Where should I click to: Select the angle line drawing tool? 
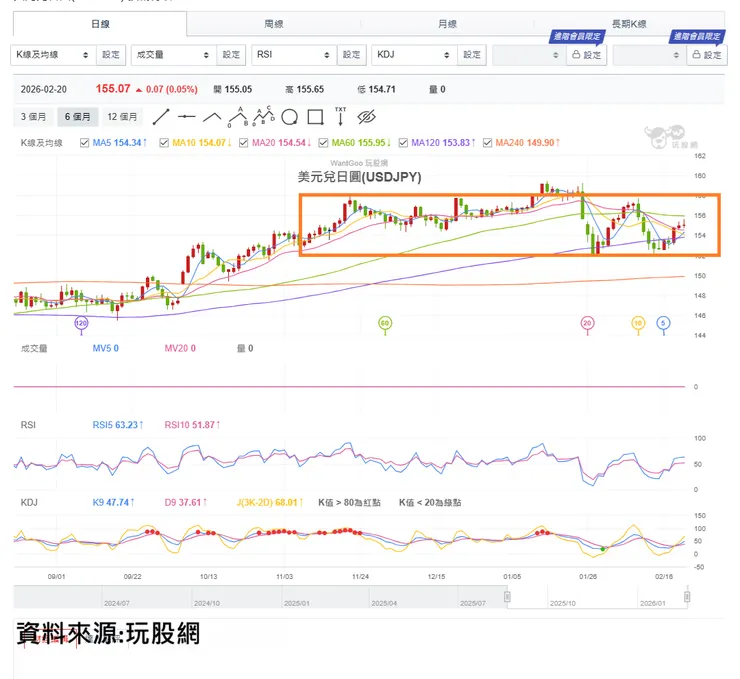coord(212,117)
